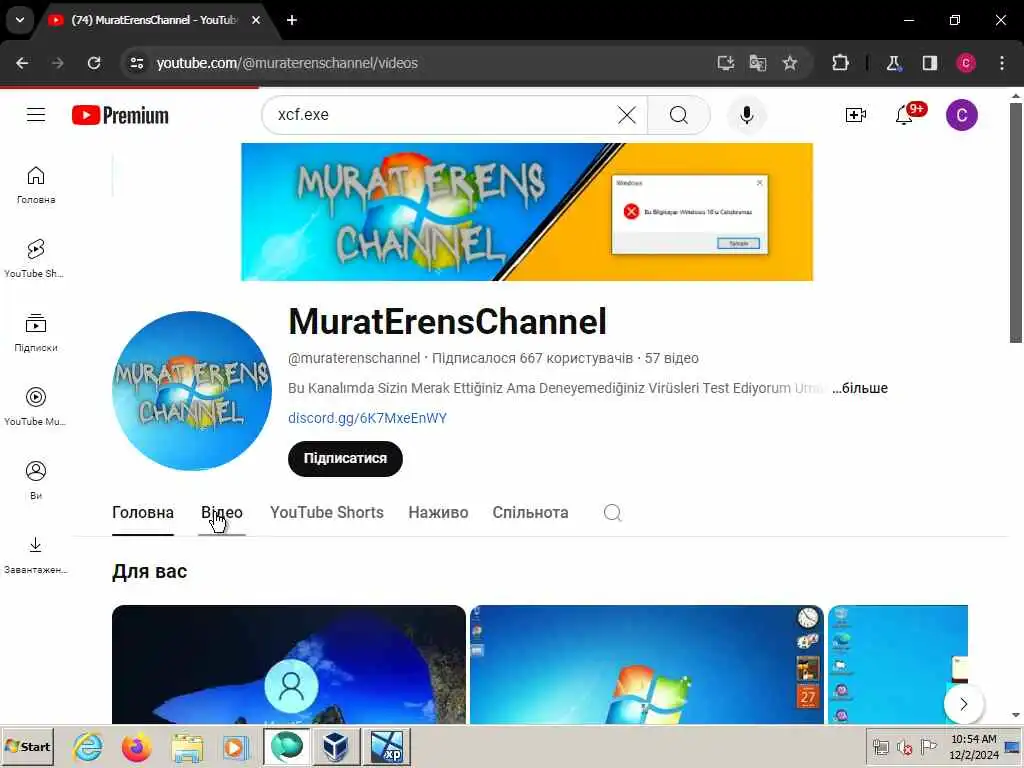1024x768 pixels.
Task: Start voice search with microphone
Action: point(746,115)
